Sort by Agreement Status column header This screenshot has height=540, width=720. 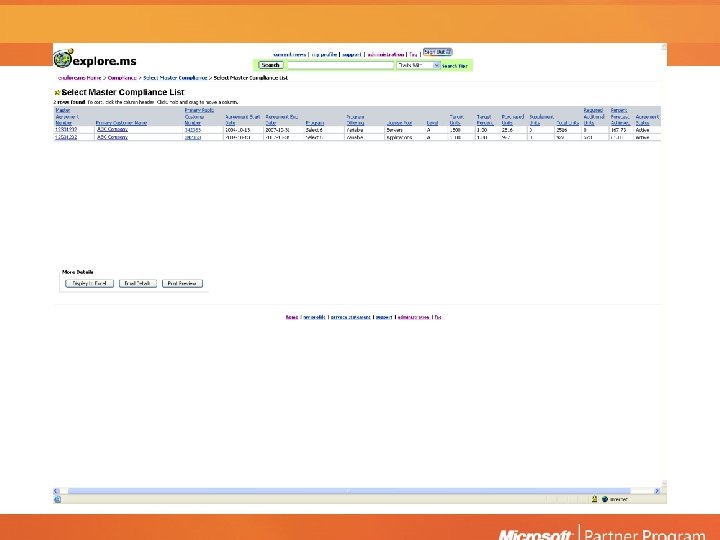point(647,120)
